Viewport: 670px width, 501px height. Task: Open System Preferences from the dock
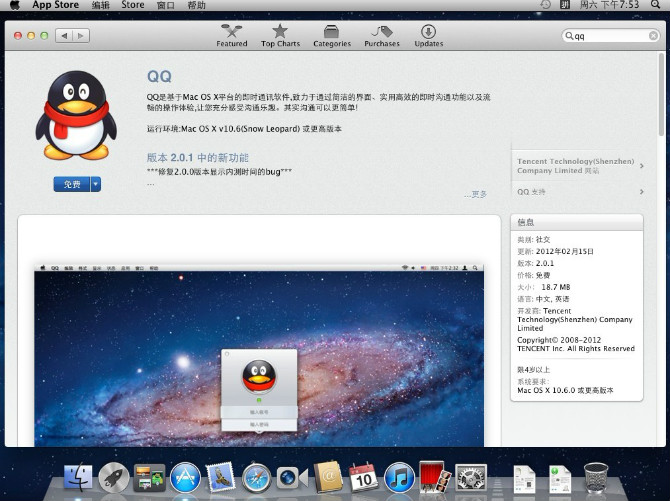(470, 478)
